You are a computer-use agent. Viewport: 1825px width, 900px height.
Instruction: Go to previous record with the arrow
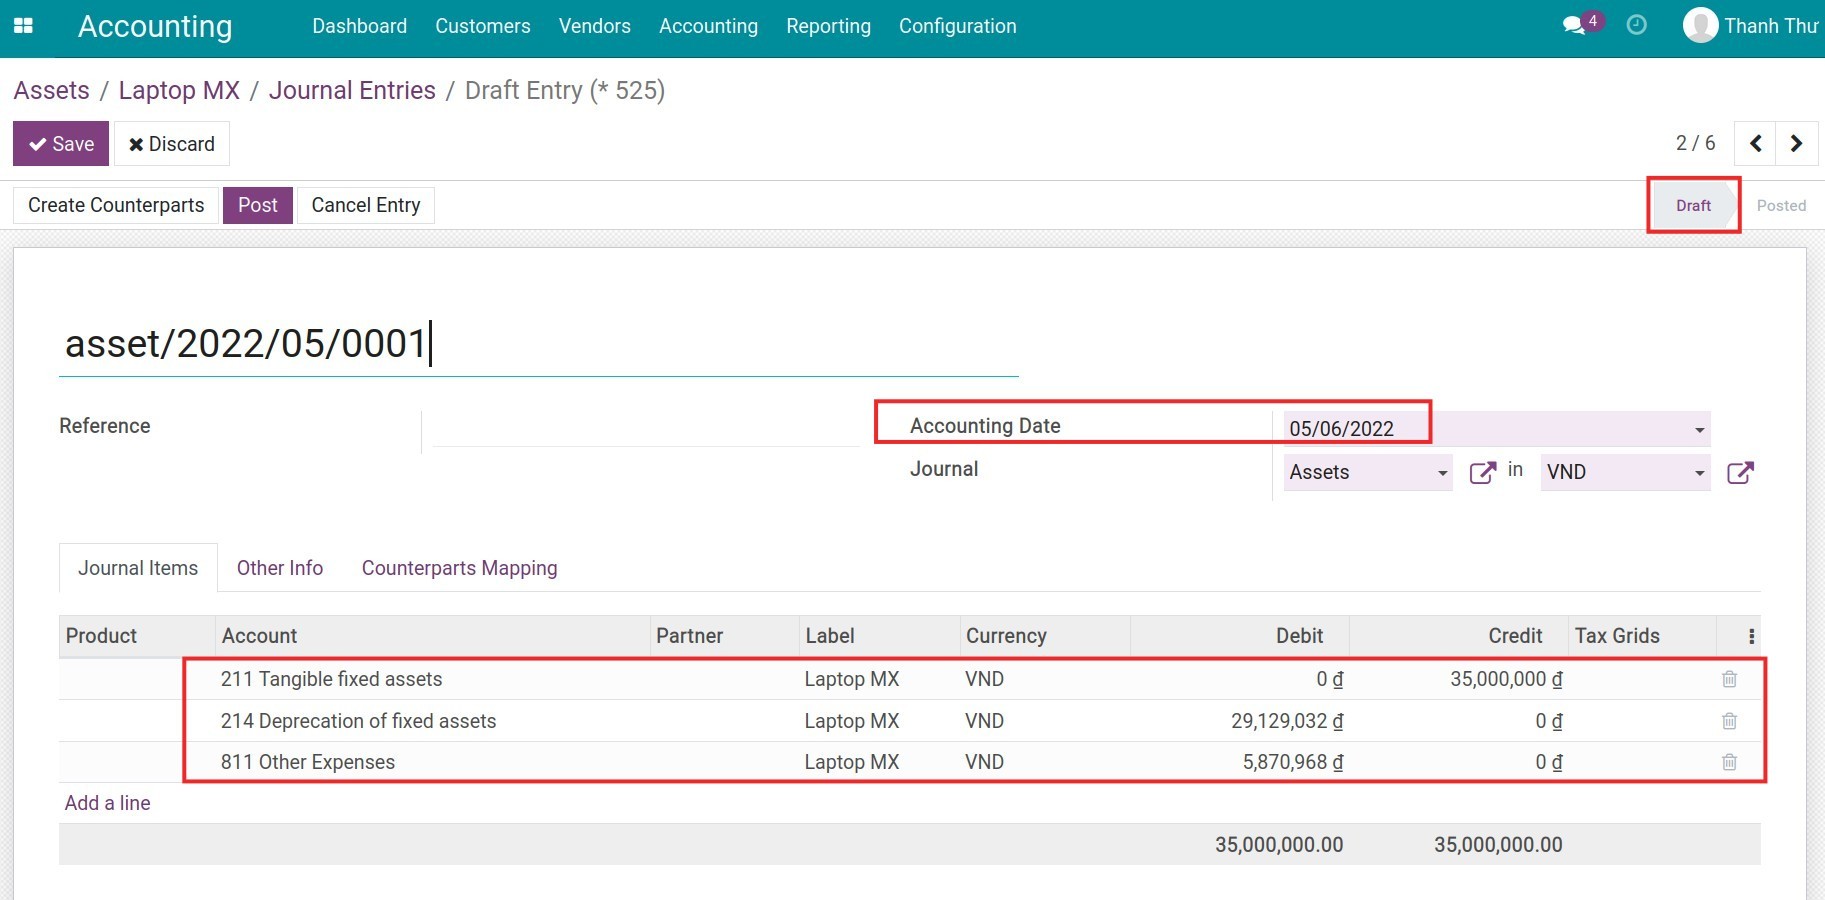click(1755, 143)
